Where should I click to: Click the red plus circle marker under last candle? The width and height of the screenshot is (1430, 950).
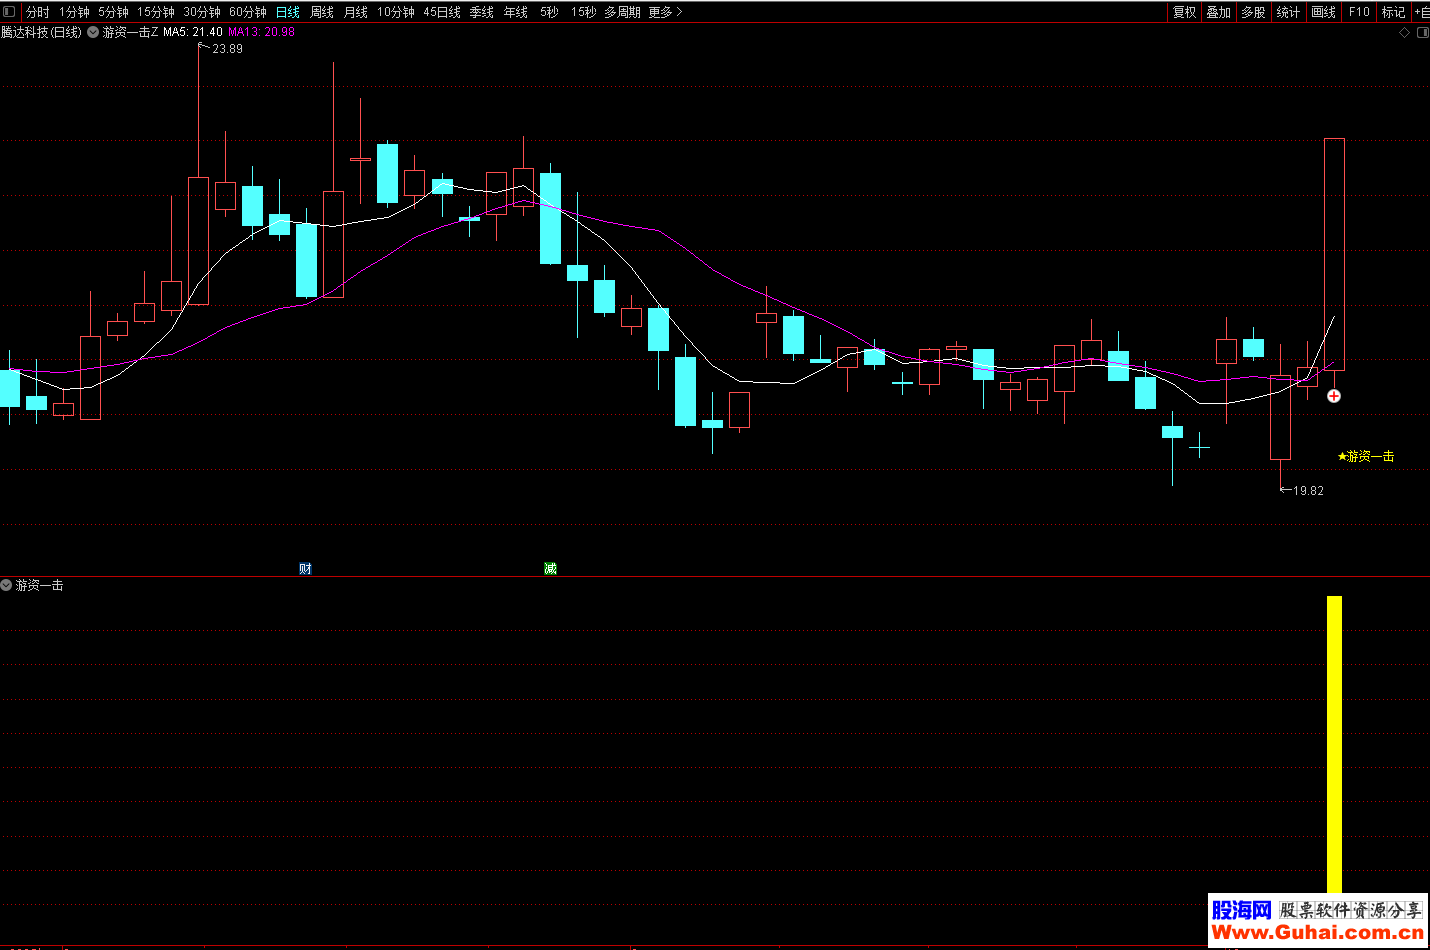(1334, 396)
